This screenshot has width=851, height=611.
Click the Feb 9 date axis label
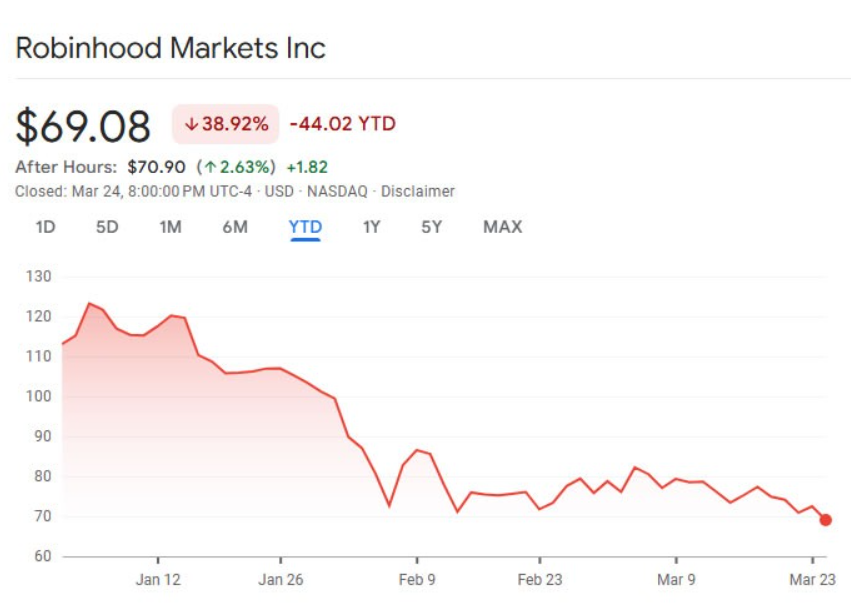(x=416, y=579)
